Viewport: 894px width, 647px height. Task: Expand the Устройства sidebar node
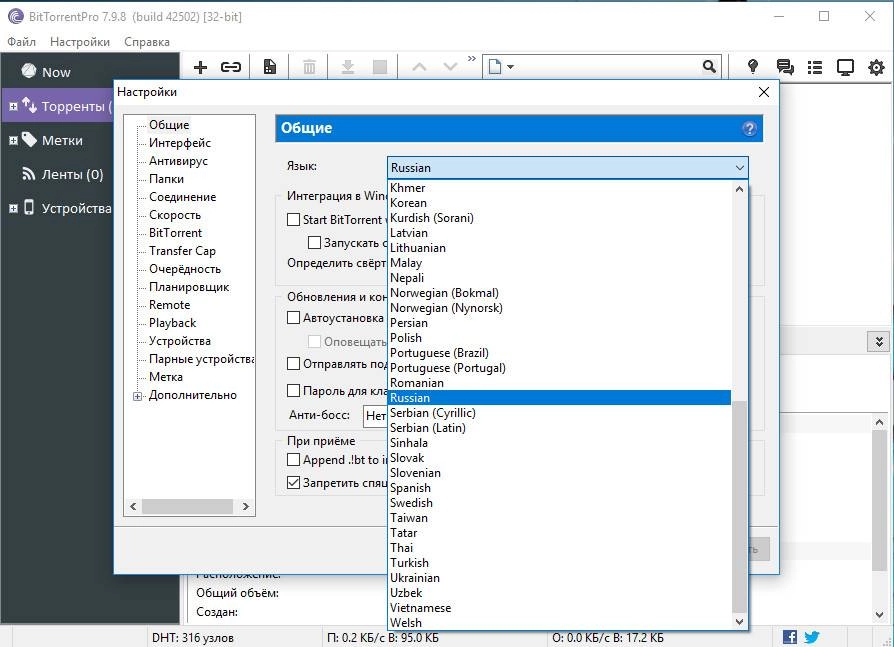(x=14, y=209)
